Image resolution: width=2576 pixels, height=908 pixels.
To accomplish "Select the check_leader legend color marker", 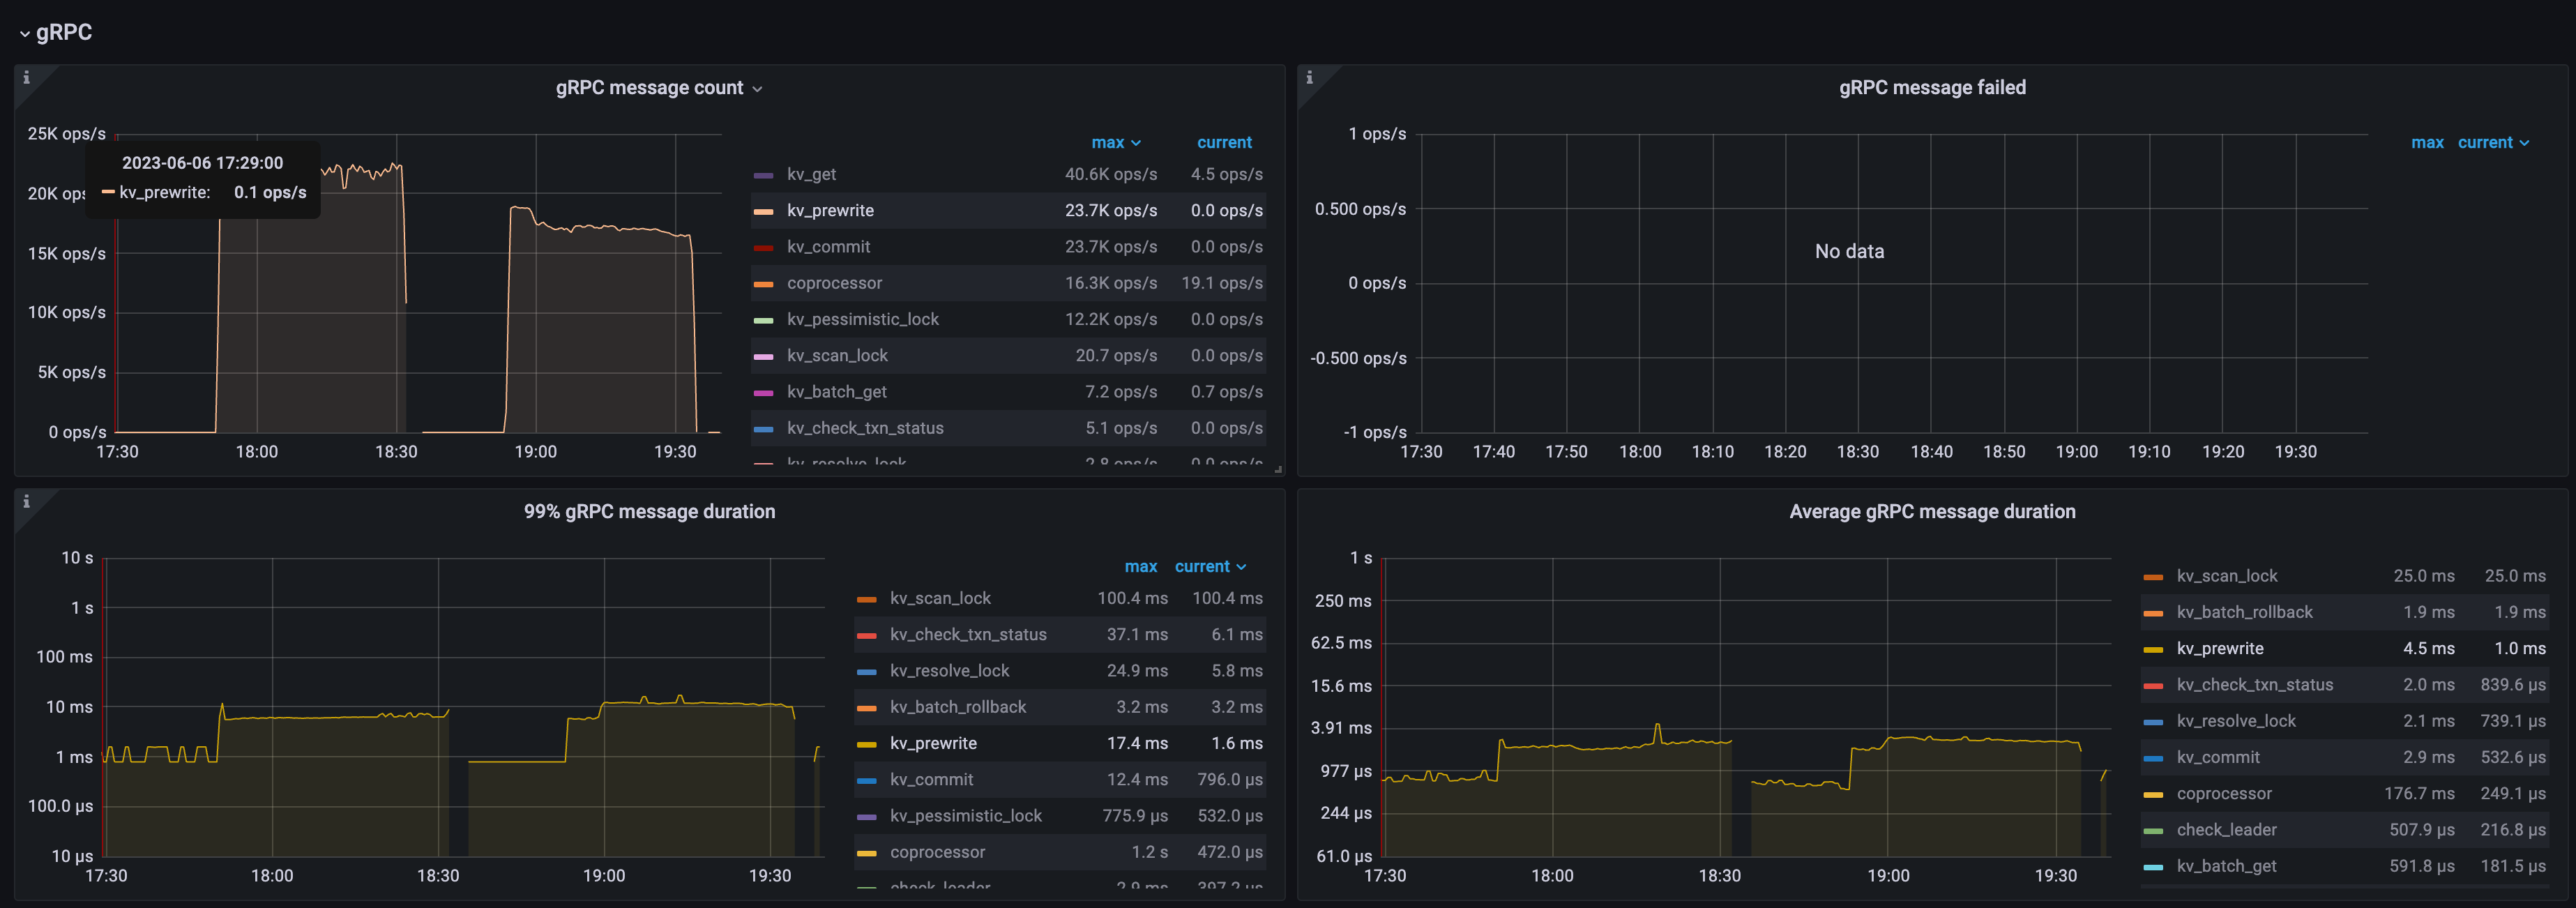I will [x=2154, y=829].
